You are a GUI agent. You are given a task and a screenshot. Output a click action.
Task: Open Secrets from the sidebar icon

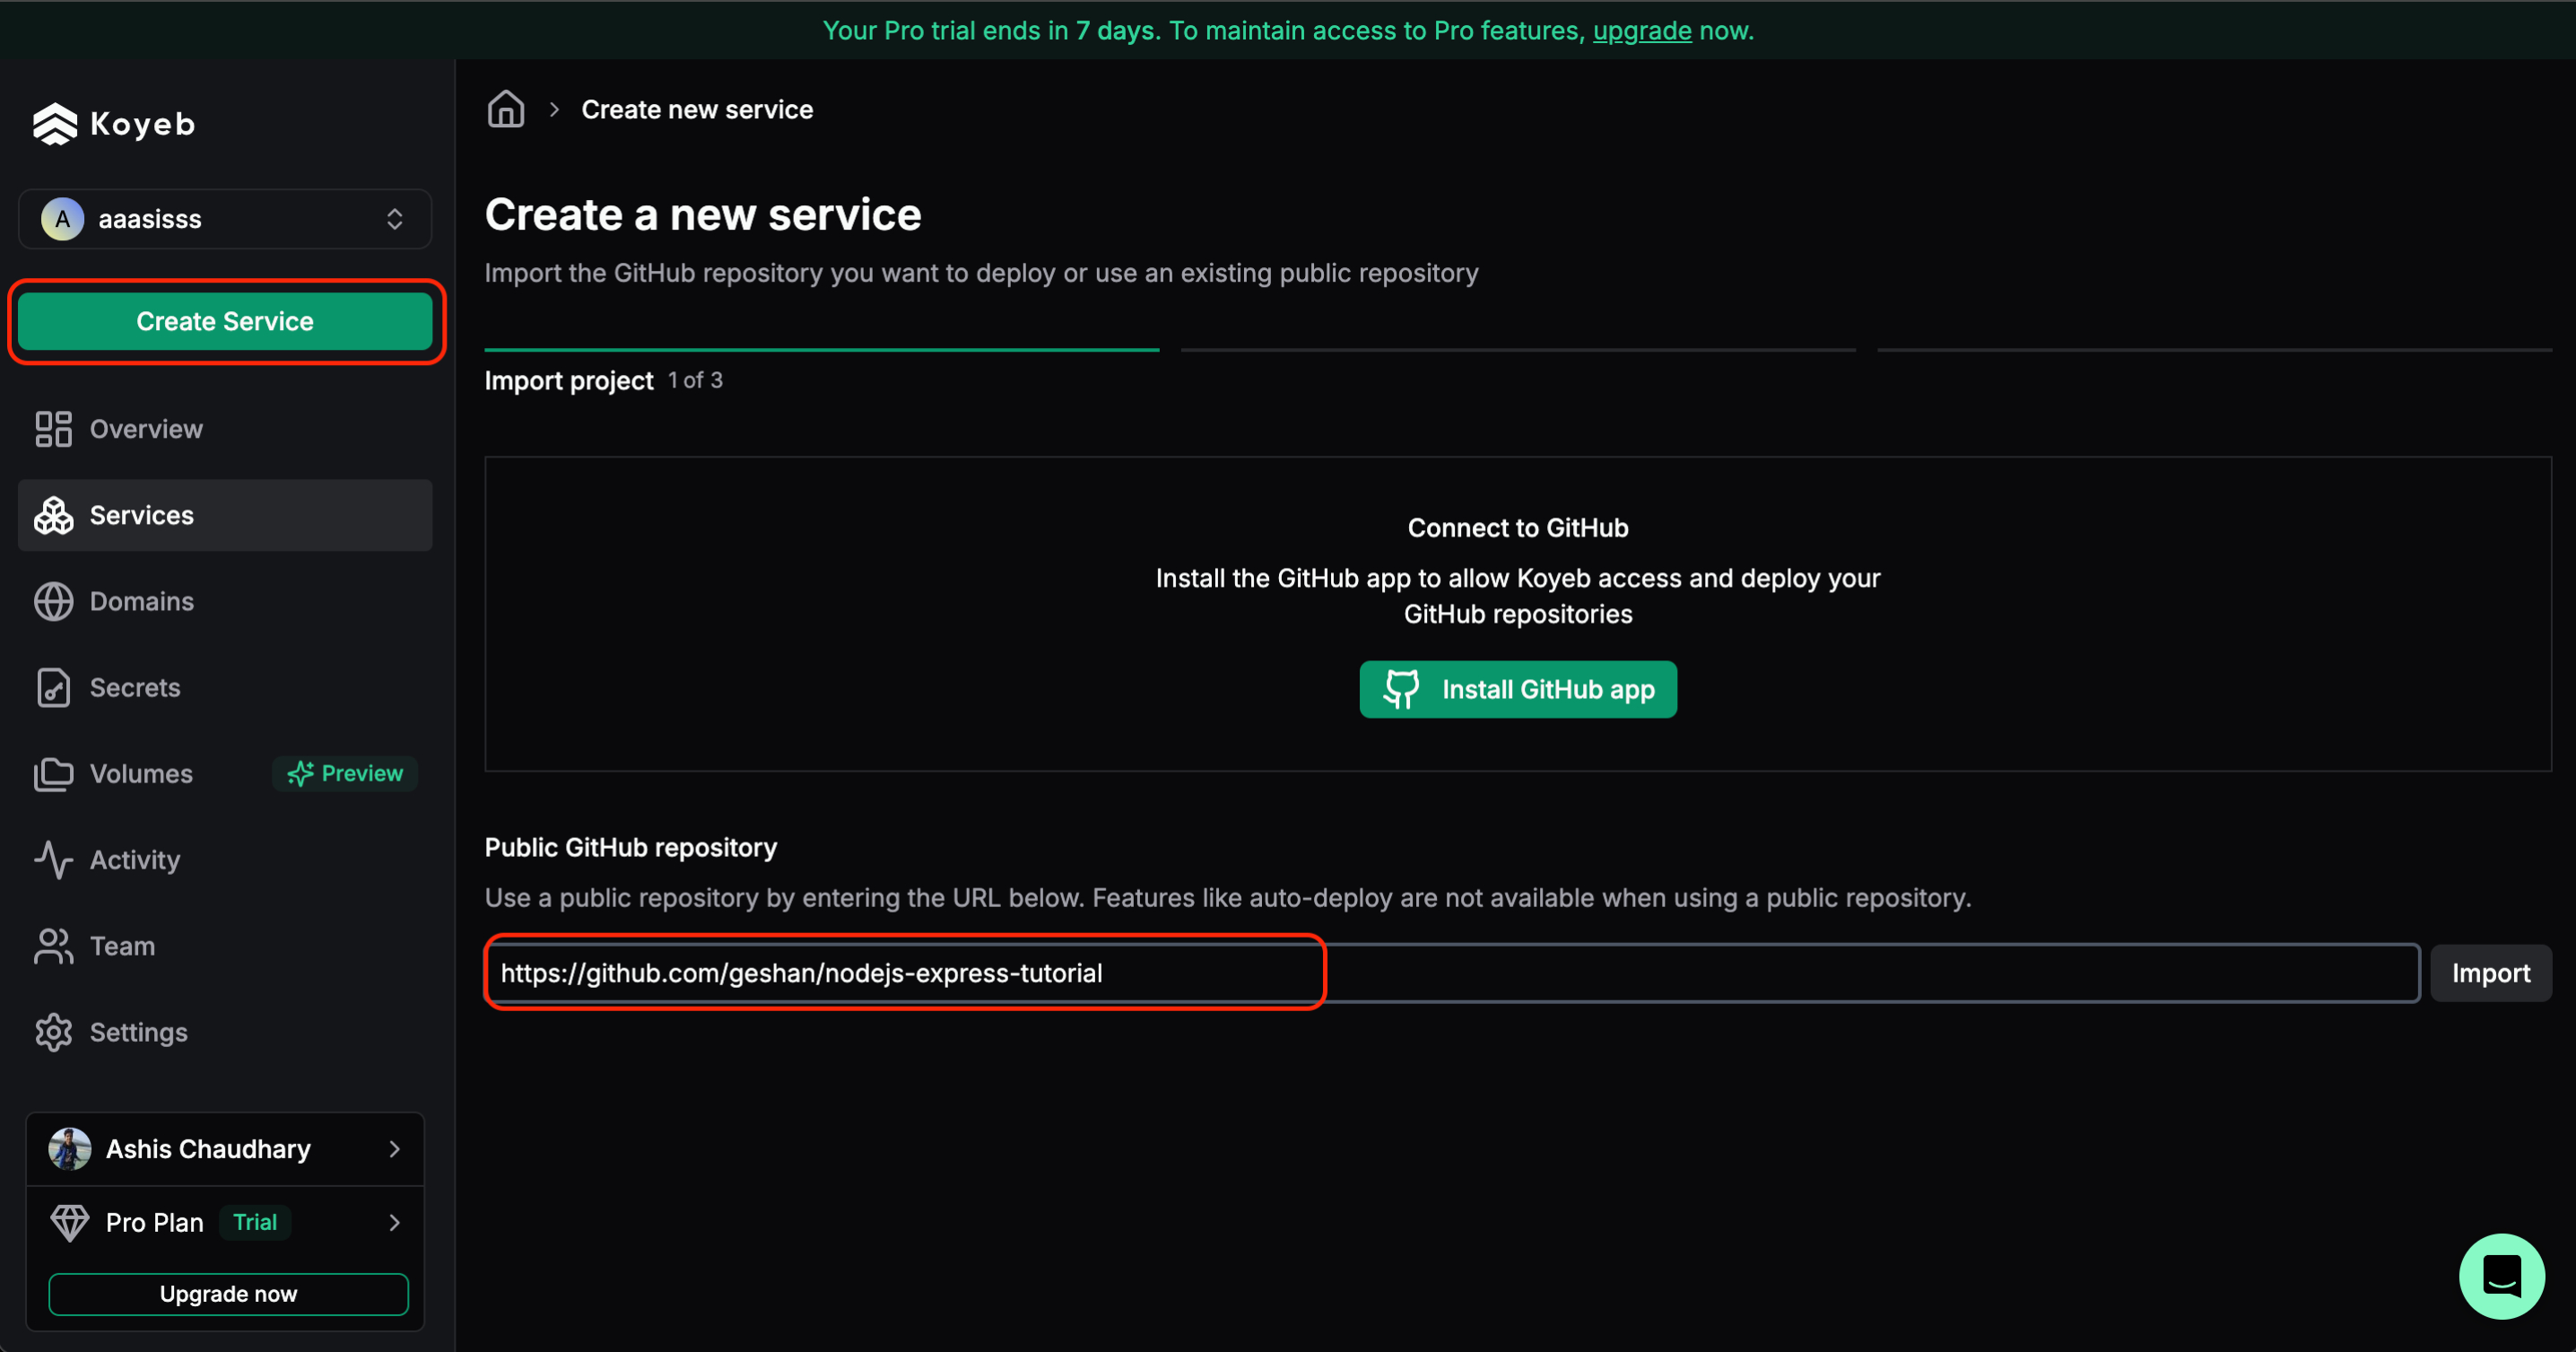coord(53,687)
